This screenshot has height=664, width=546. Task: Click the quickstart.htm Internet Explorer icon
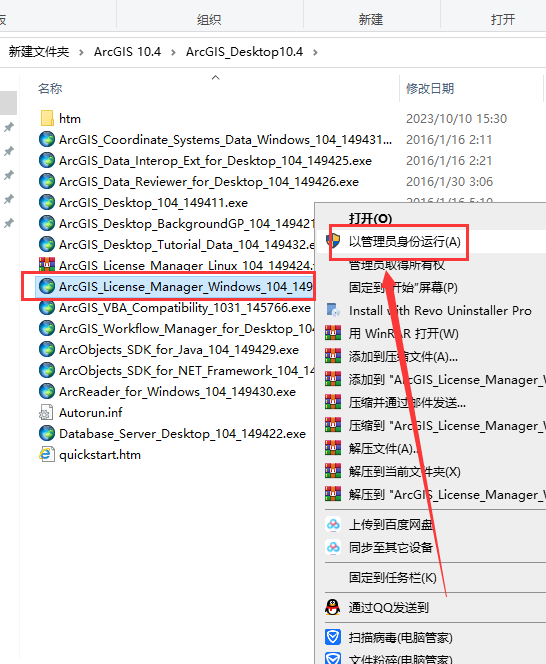click(x=47, y=454)
